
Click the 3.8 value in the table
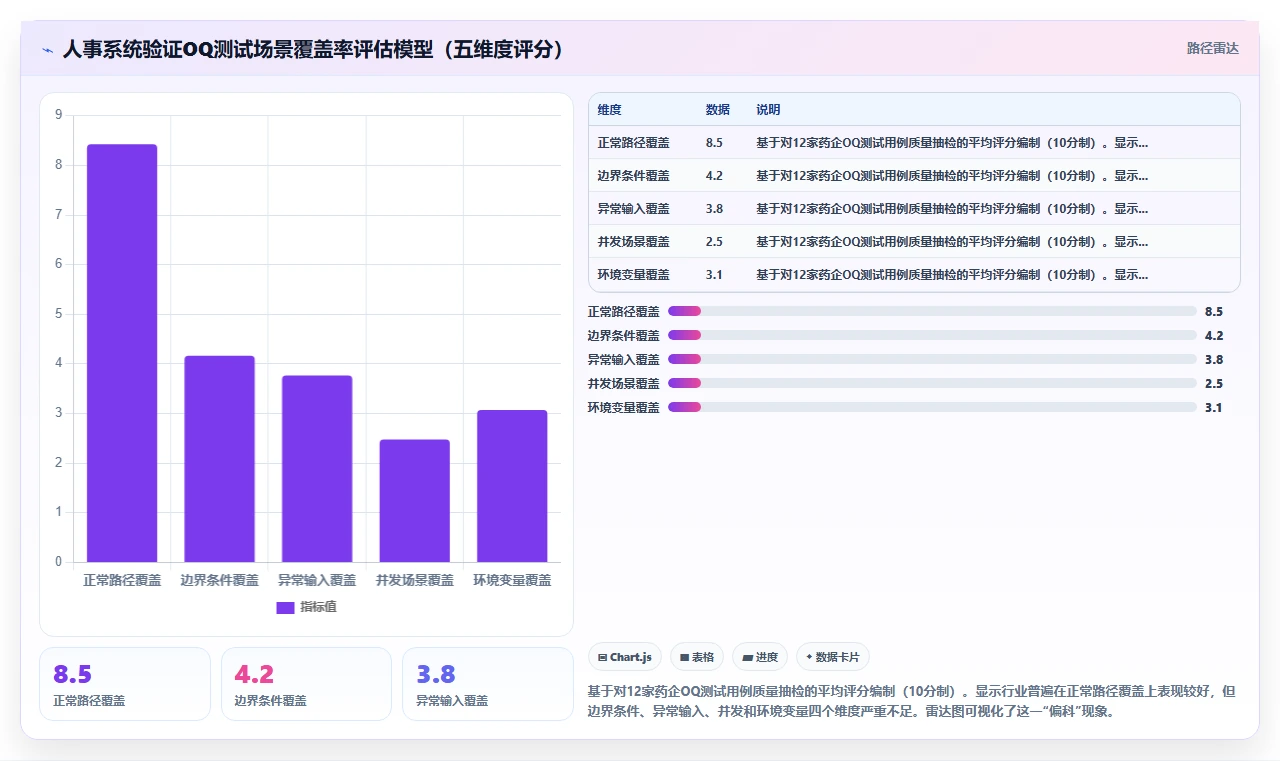pos(714,209)
